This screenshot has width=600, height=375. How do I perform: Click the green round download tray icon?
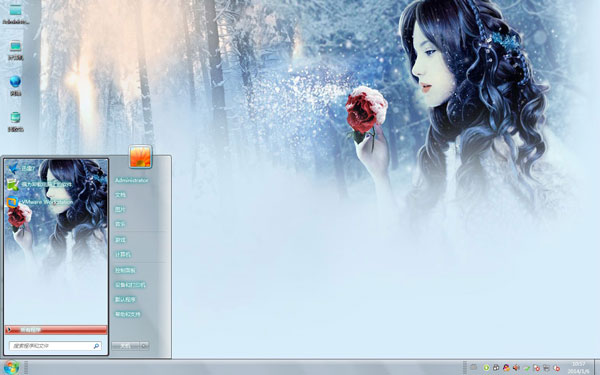pyautogui.click(x=486, y=368)
